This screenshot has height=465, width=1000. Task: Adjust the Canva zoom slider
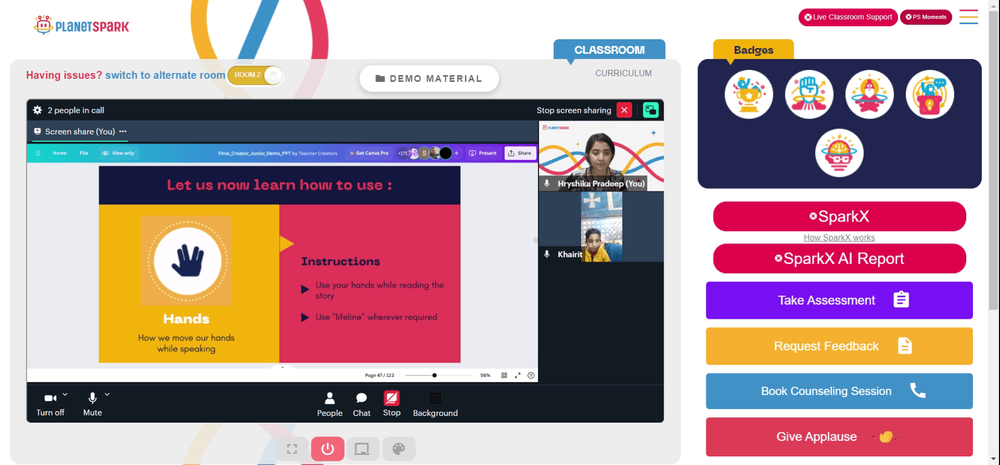pyautogui.click(x=439, y=376)
